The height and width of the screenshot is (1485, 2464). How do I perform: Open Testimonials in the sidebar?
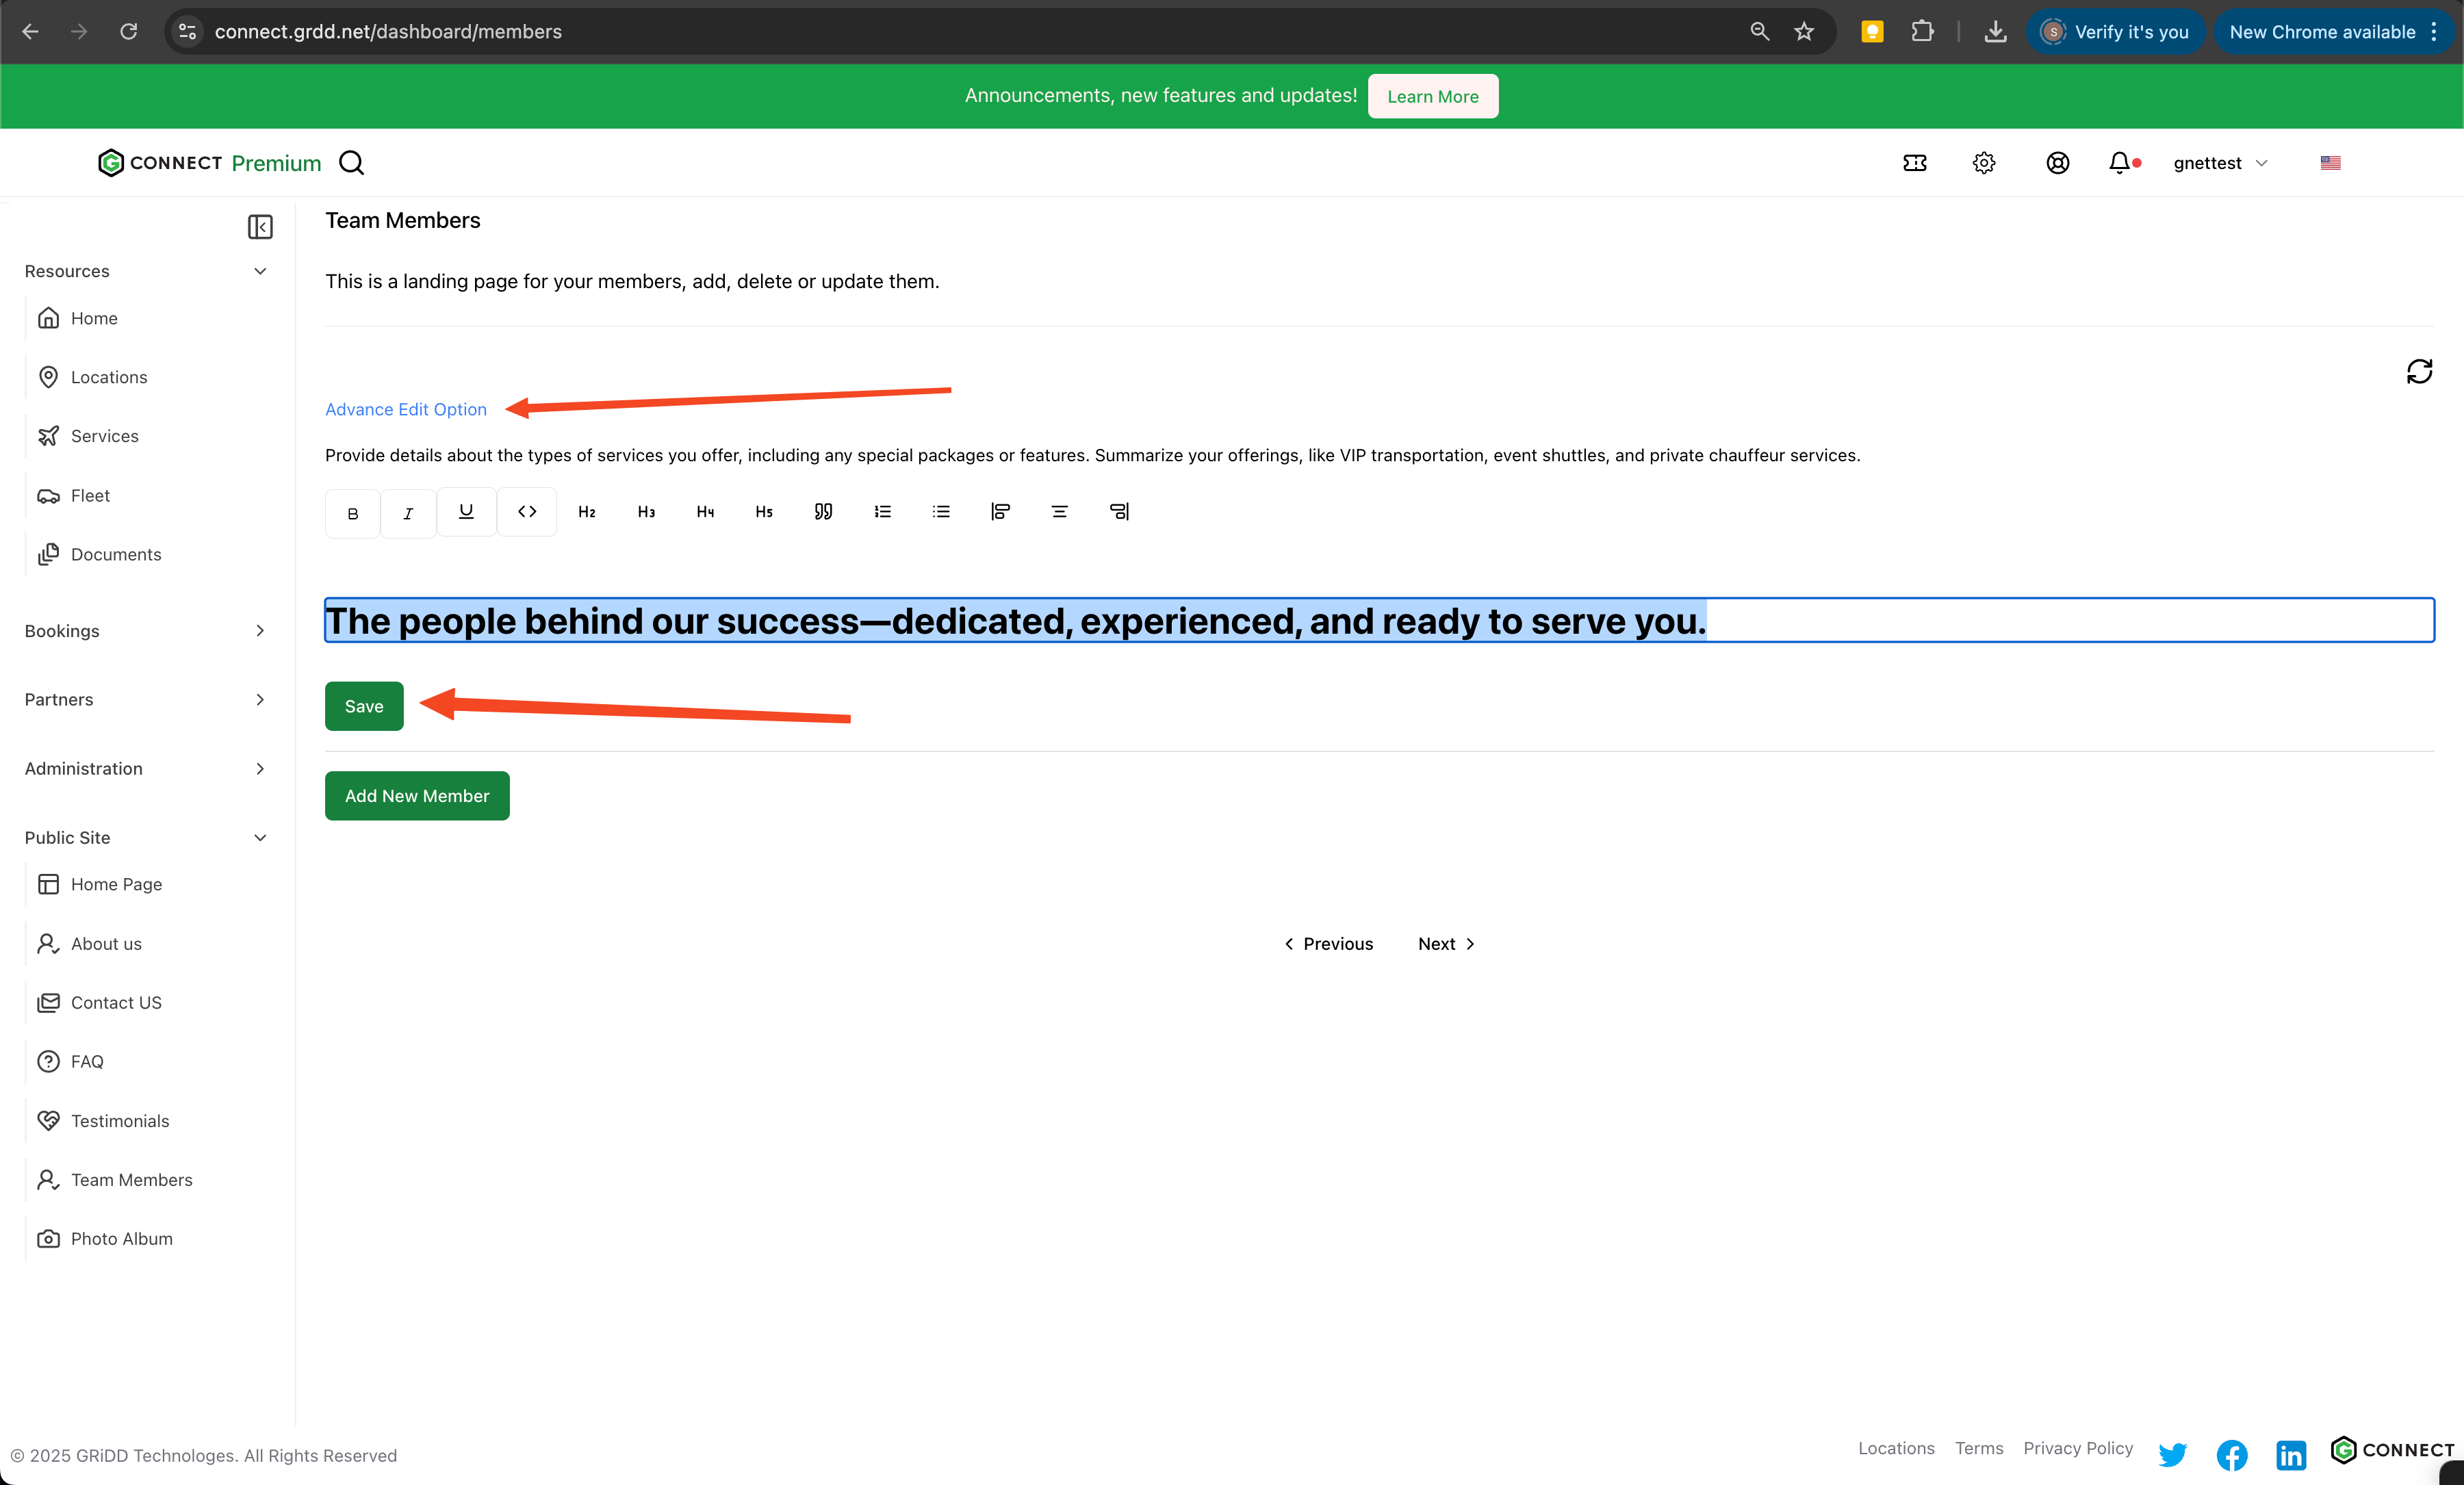point(120,1120)
